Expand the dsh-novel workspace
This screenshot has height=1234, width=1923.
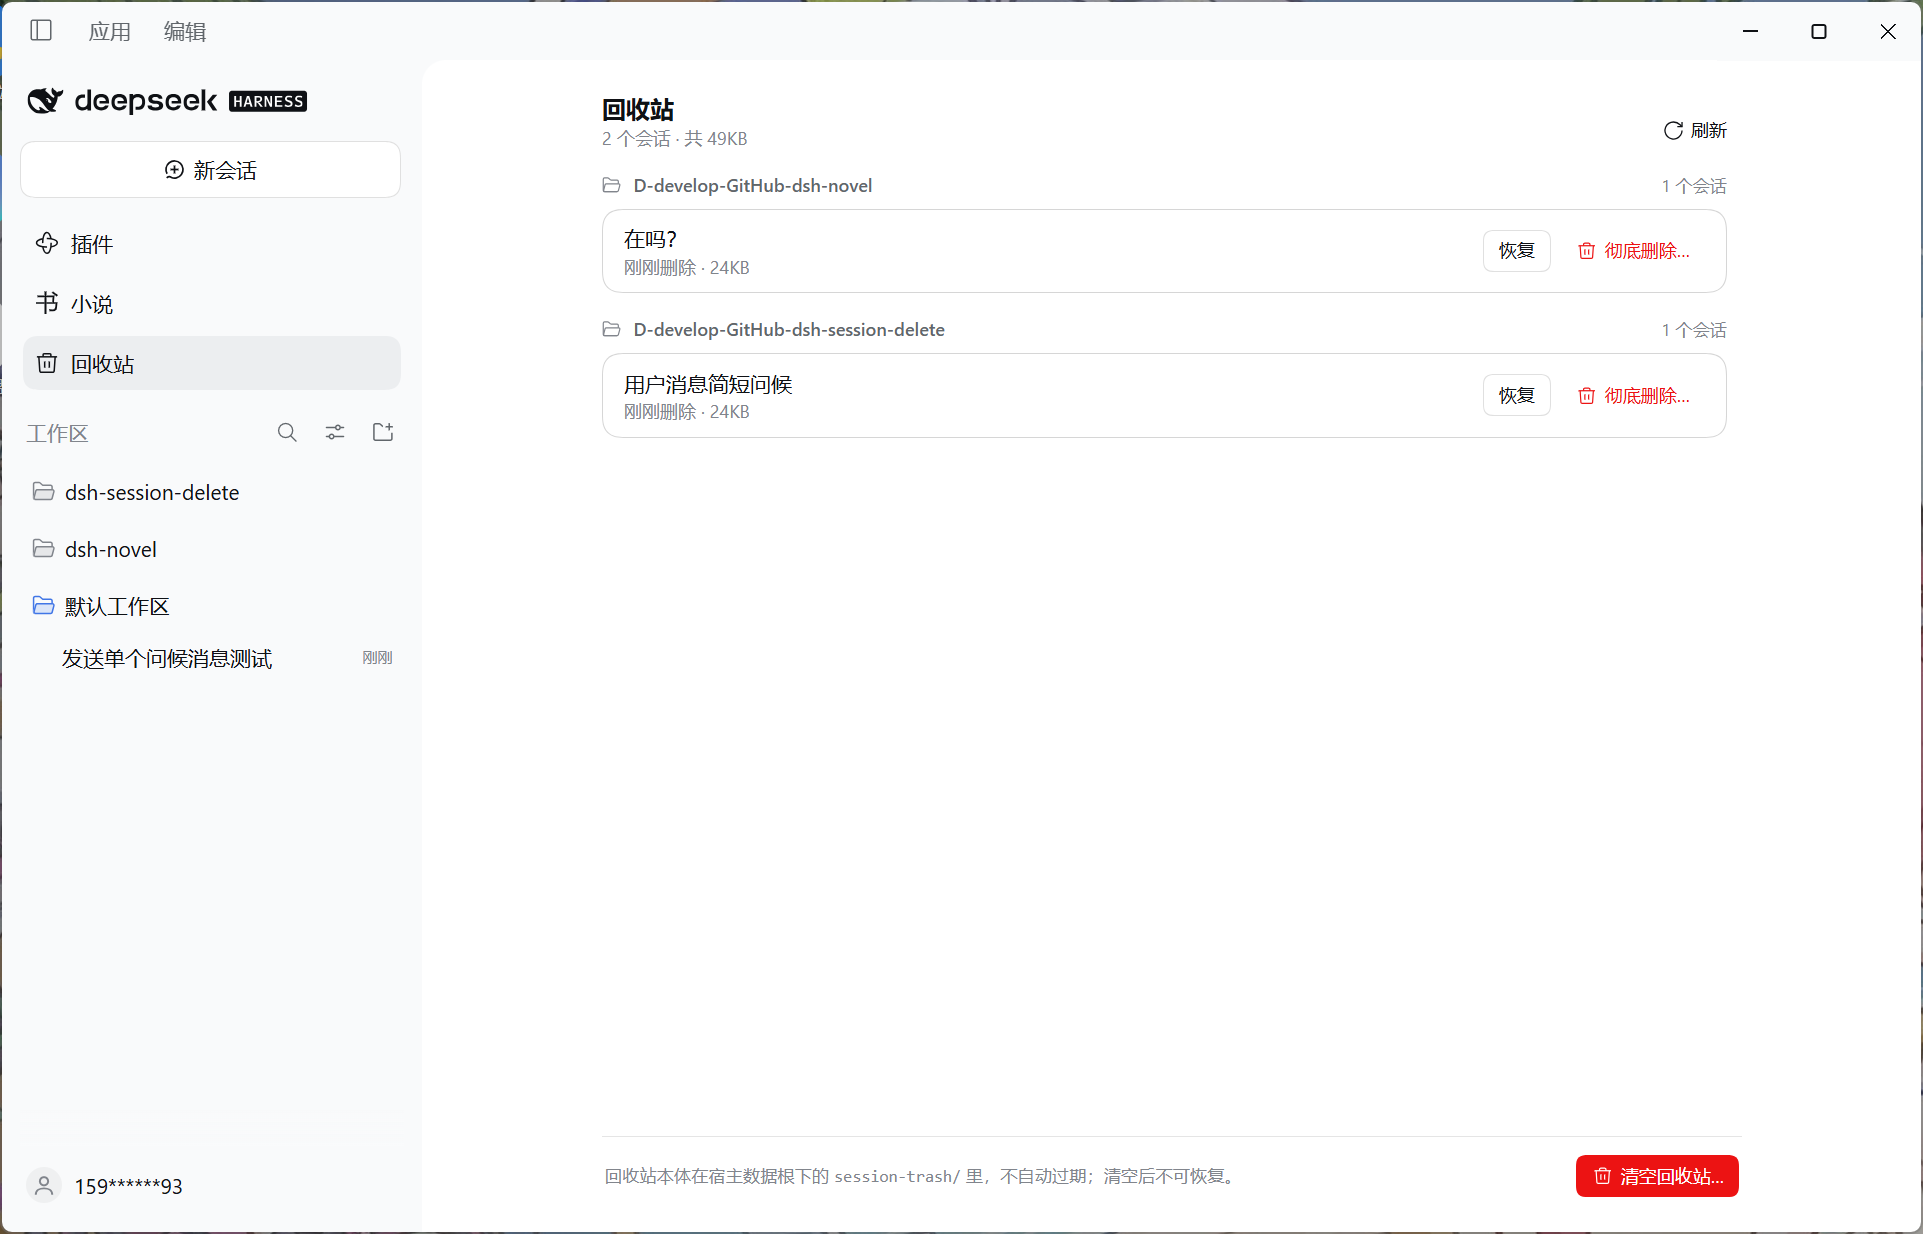pos(211,549)
